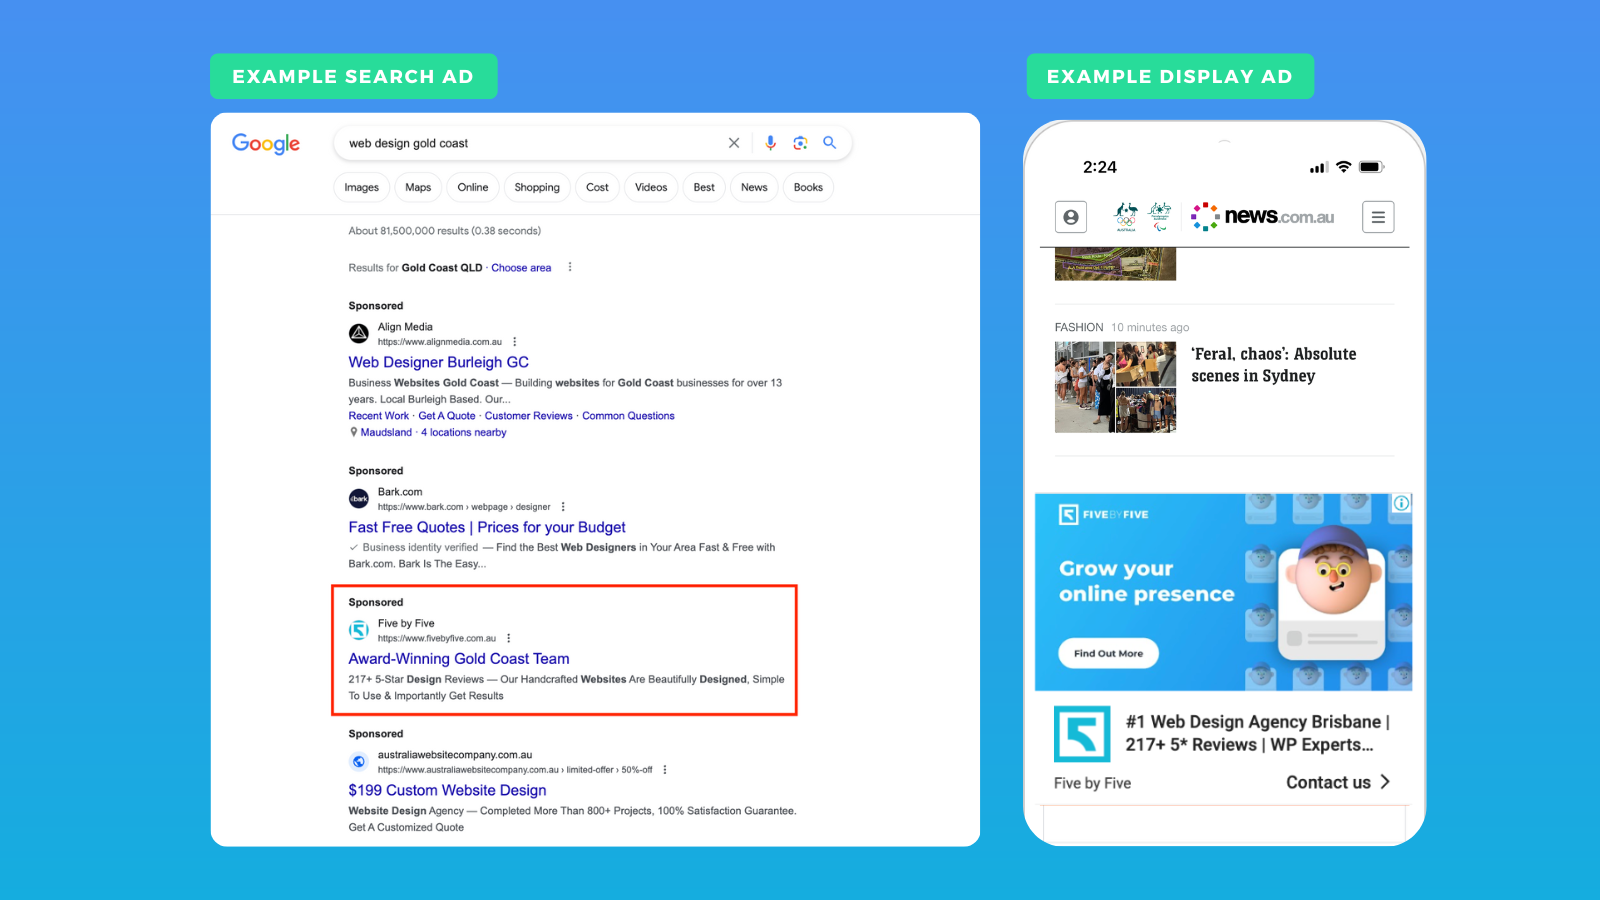This screenshot has height=900, width=1600.
Task: Click 'Five by Five' advertiser name under ad
Action: point(1092,783)
